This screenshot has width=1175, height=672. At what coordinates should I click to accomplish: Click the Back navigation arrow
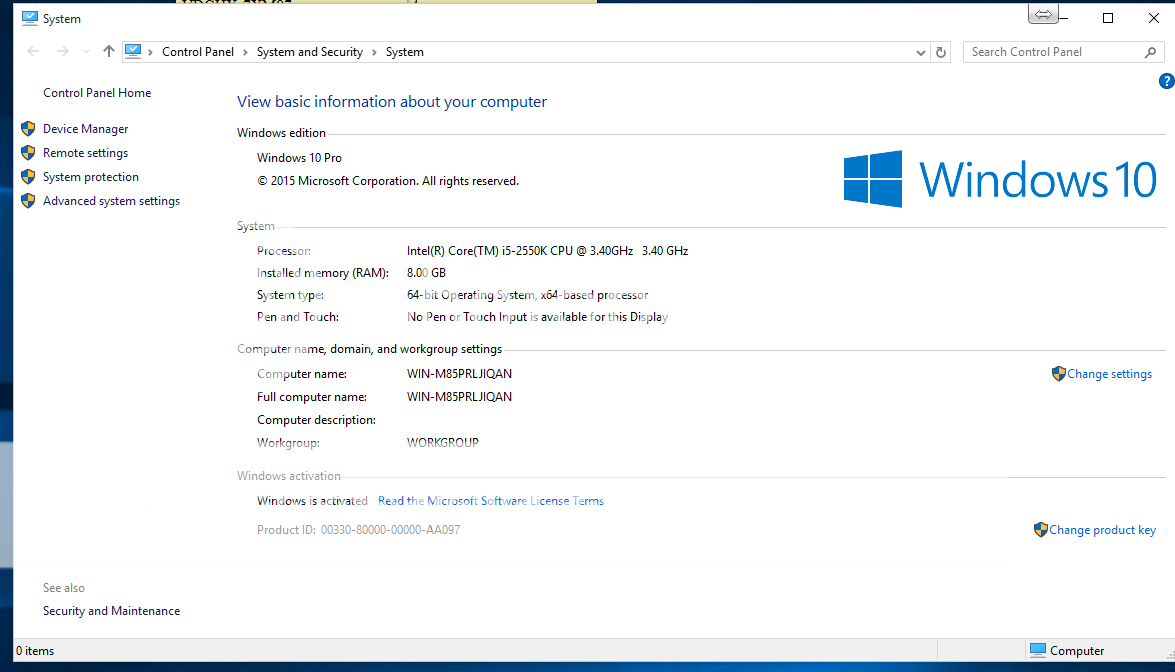click(x=33, y=52)
